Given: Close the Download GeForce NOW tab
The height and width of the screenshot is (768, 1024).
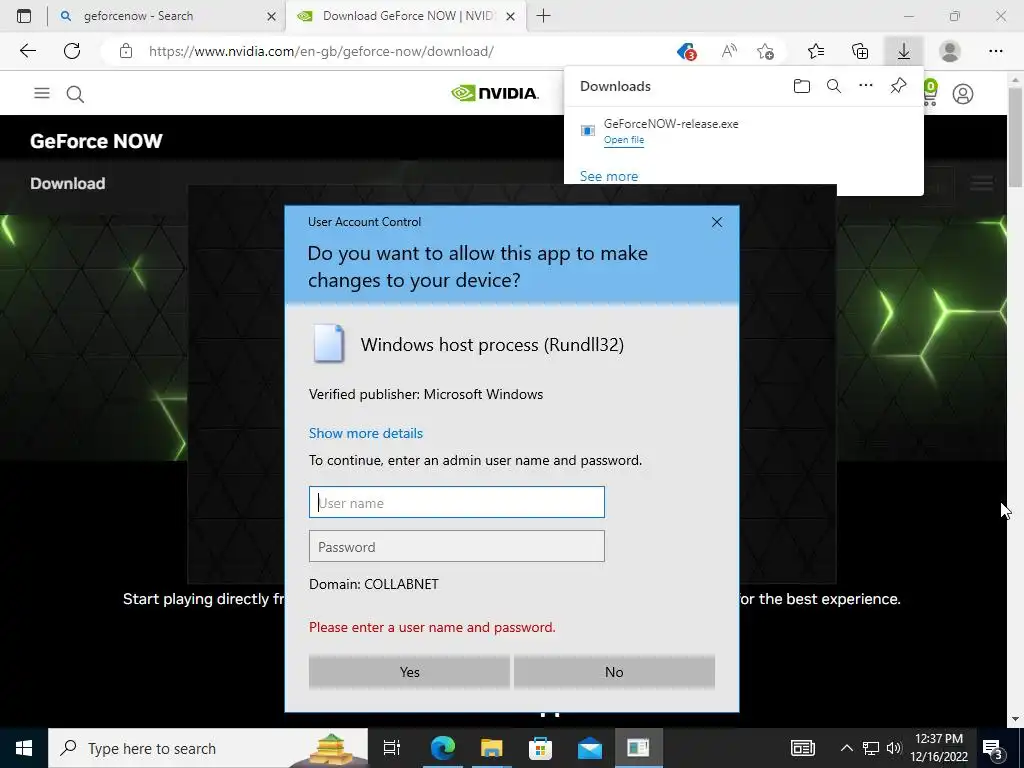Looking at the screenshot, I should 511,16.
